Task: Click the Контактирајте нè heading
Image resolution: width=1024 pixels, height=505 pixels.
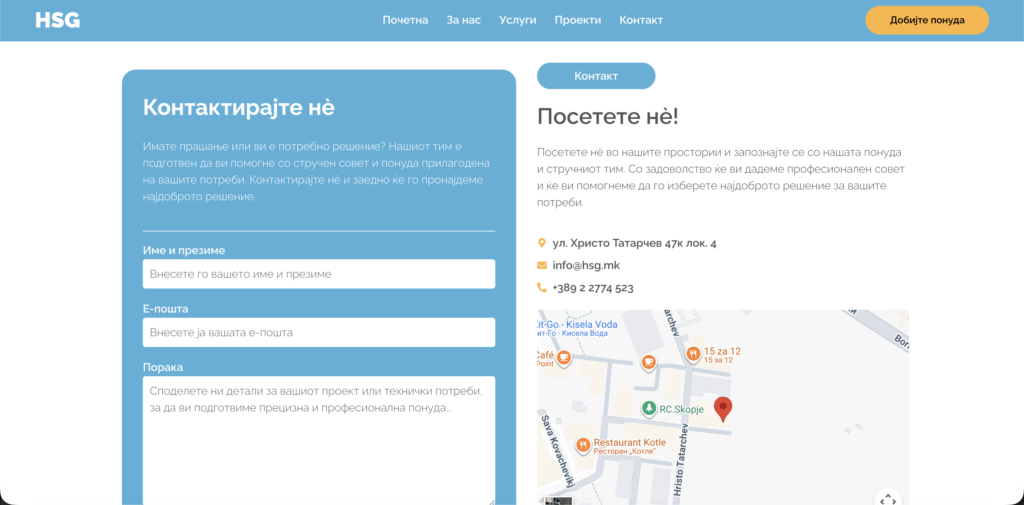Action: tap(238, 107)
